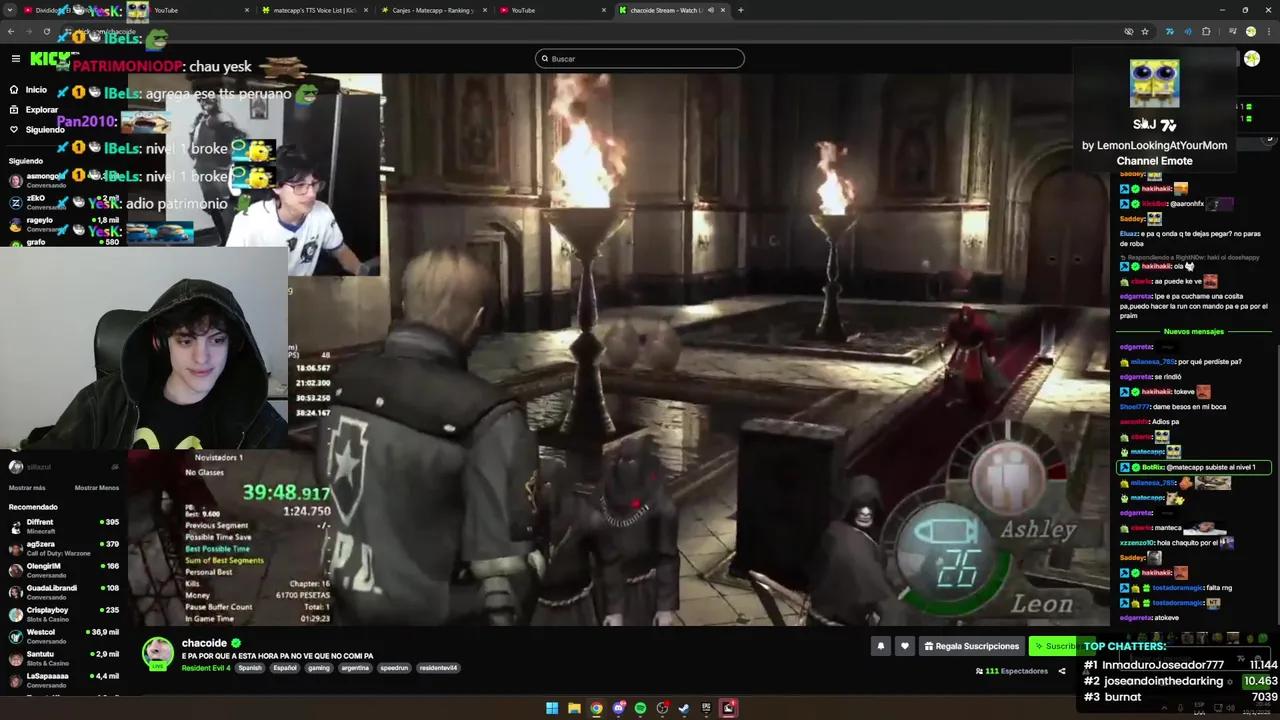Click chacoide streamer avatar

coord(157,653)
